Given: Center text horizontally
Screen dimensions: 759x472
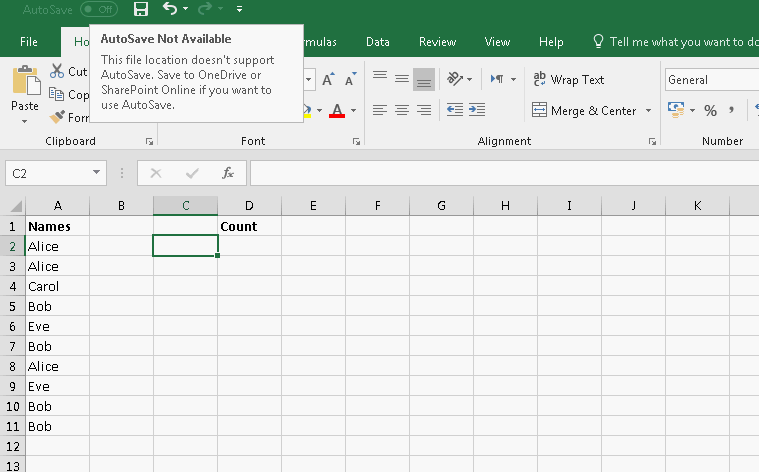Looking at the screenshot, I should pyautogui.click(x=402, y=110).
